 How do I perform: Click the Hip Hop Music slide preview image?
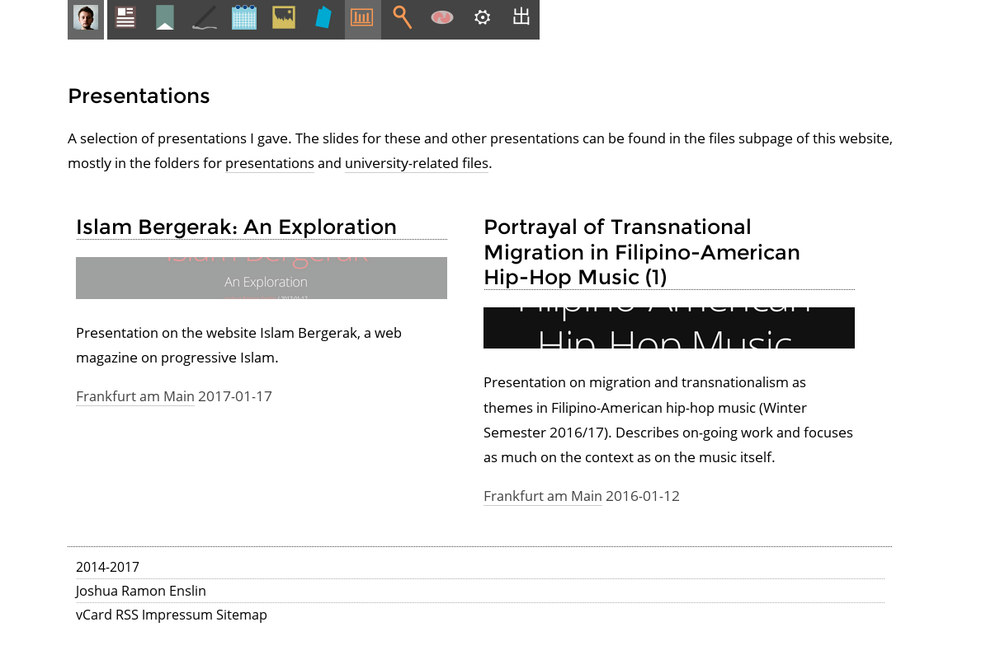pos(669,327)
